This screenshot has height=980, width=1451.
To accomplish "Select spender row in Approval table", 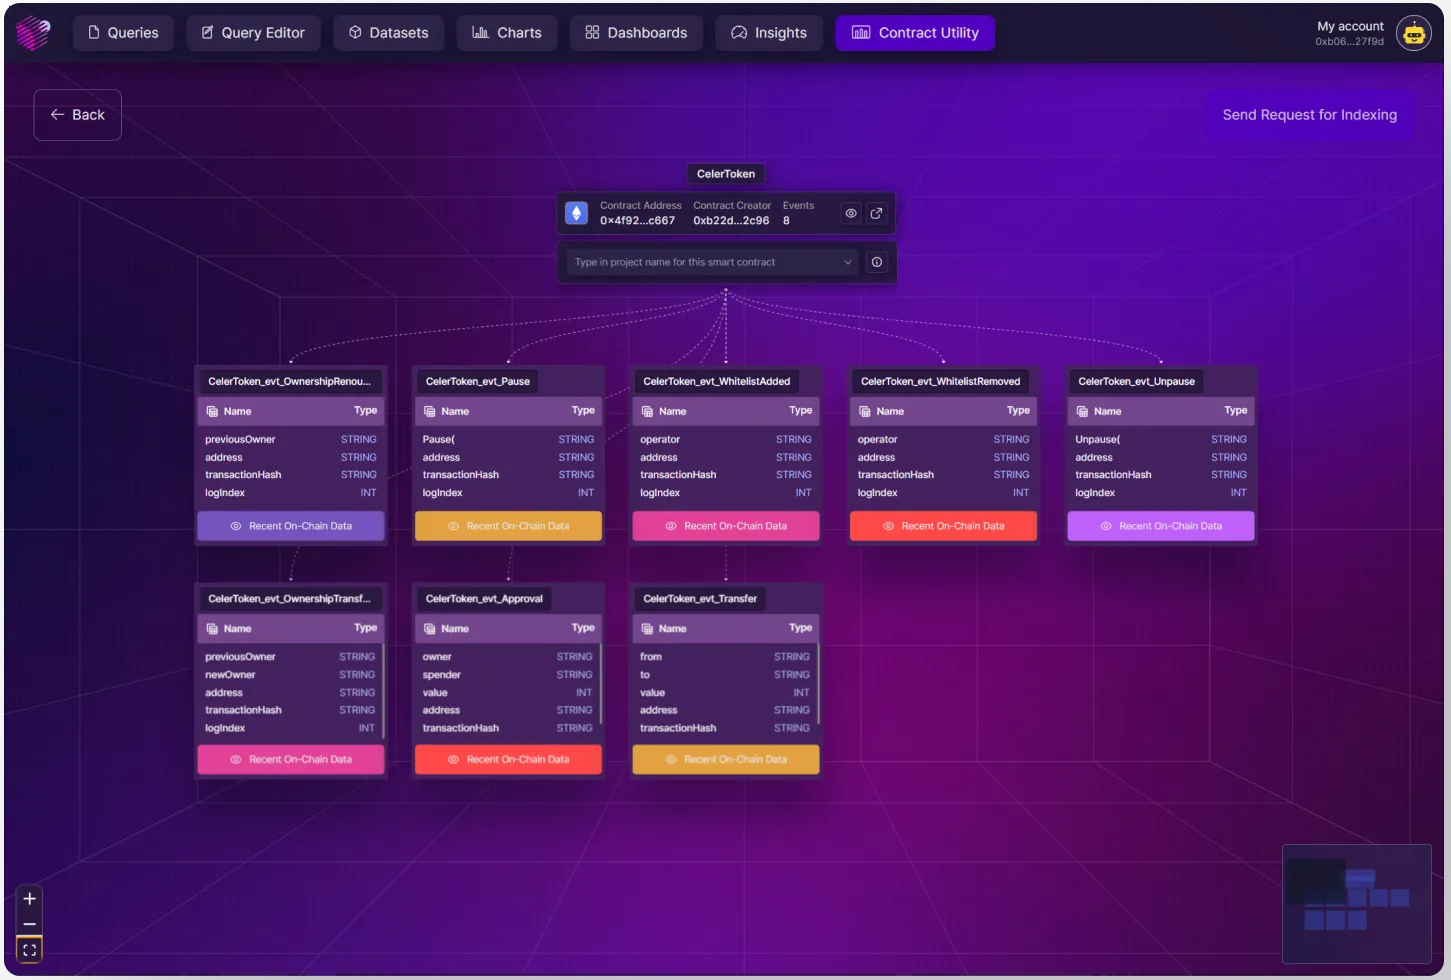I will point(507,675).
